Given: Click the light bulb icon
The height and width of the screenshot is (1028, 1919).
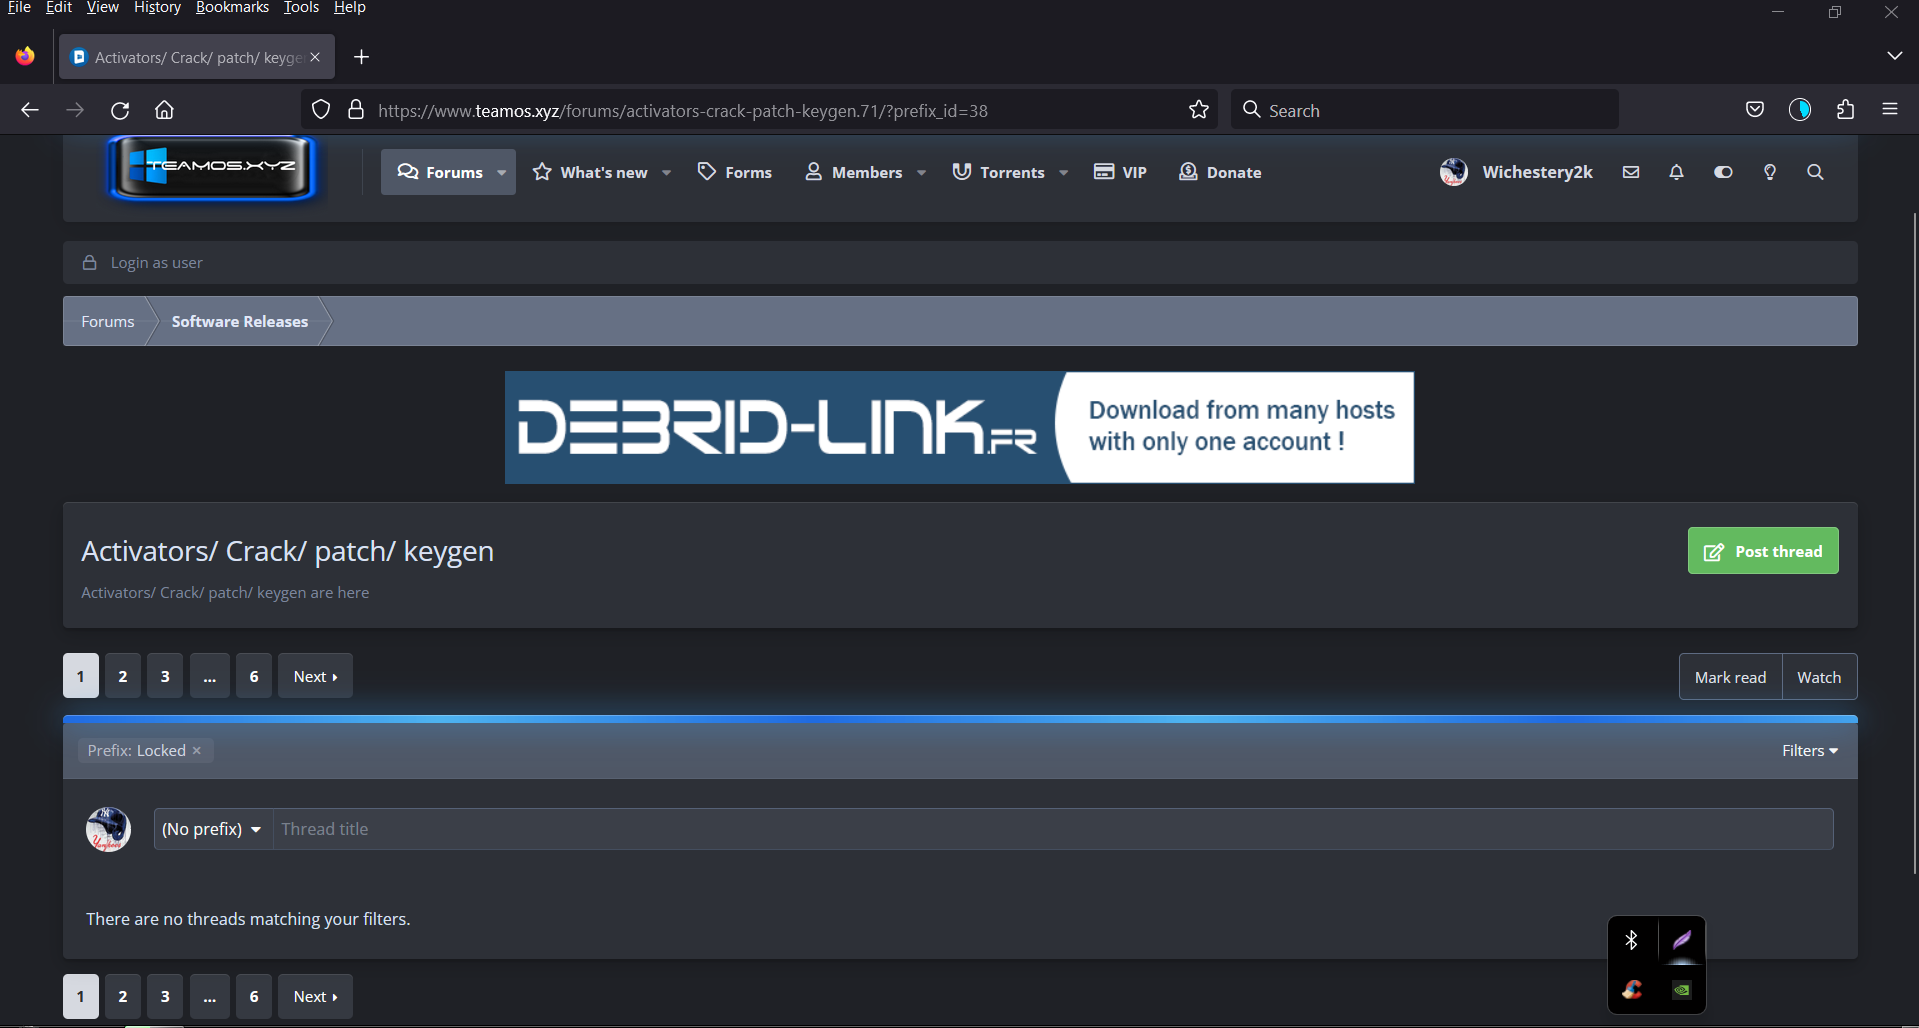Looking at the screenshot, I should (1770, 172).
